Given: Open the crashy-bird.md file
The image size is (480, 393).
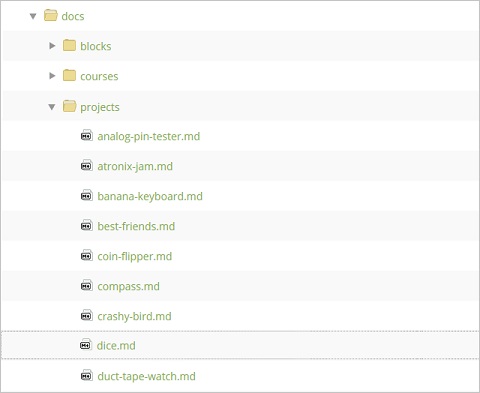Looking at the screenshot, I should tap(134, 316).
